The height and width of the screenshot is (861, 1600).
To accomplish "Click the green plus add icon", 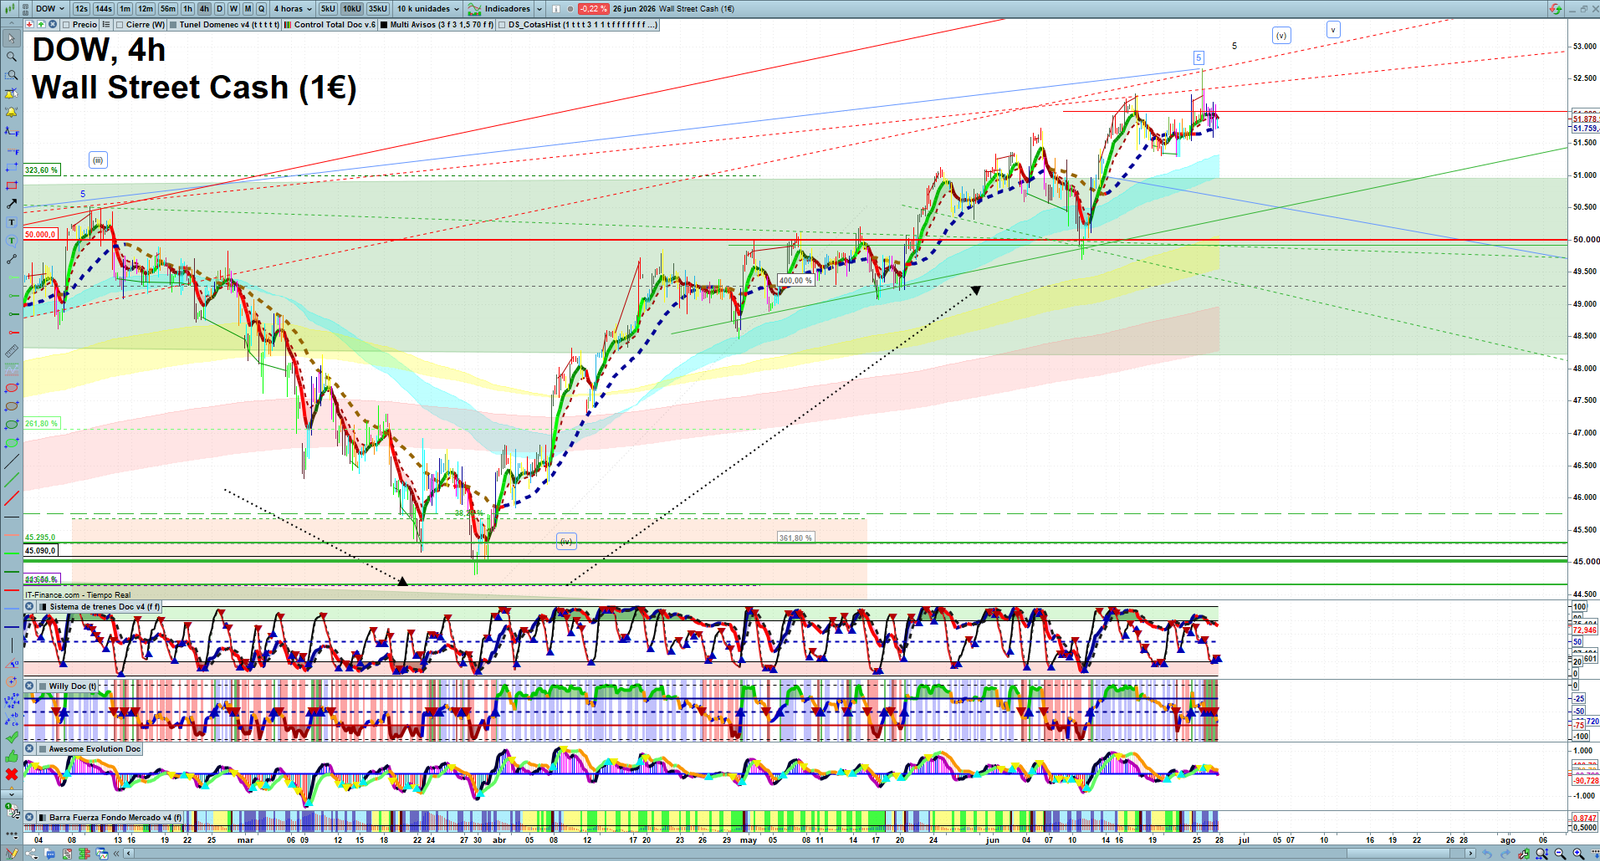I will click(41, 24).
